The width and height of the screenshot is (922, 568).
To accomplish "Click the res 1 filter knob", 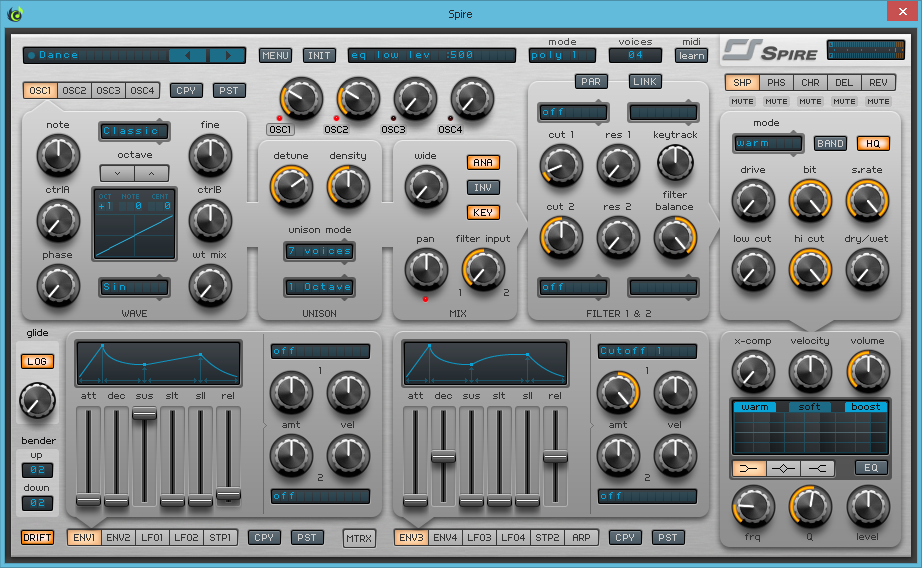I will (618, 165).
